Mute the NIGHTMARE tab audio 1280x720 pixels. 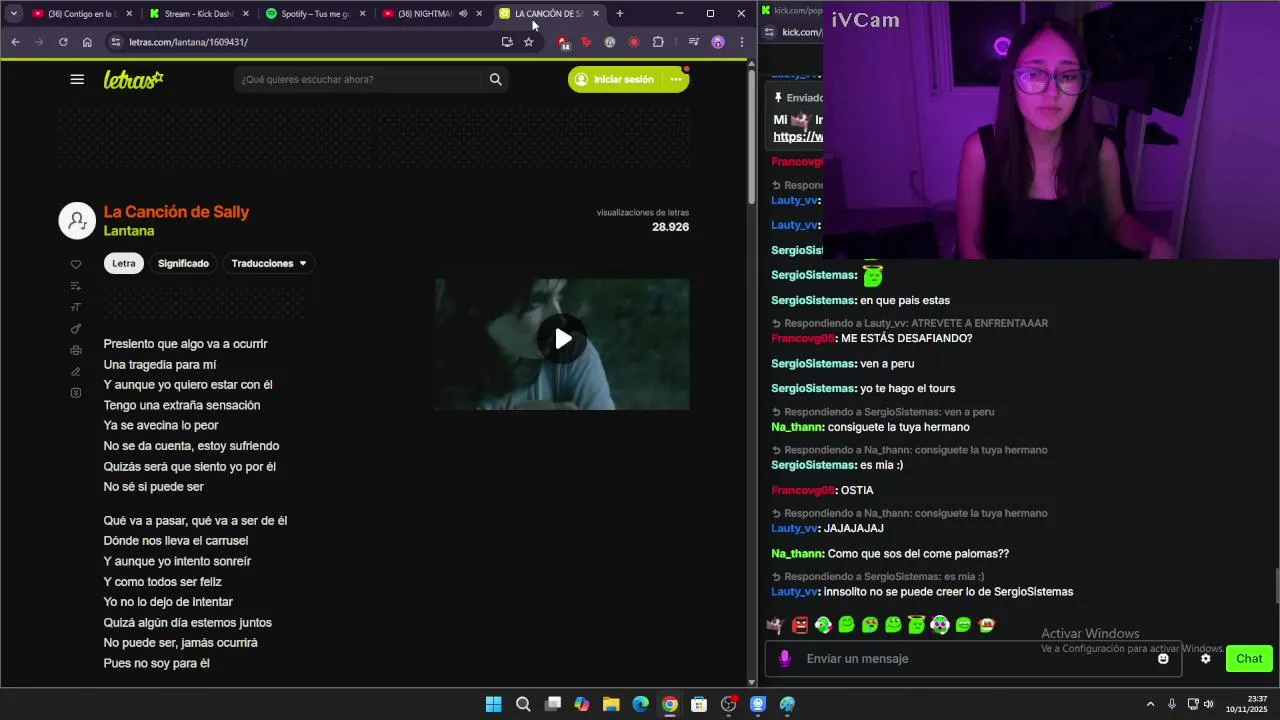click(x=463, y=14)
